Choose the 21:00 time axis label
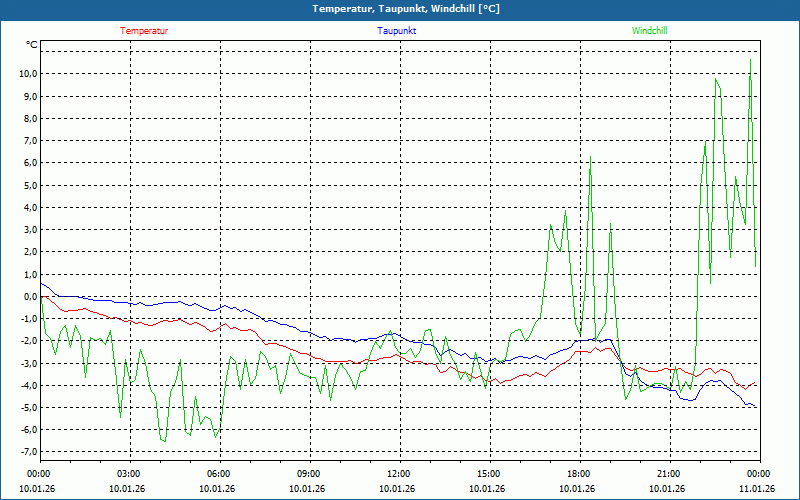Screen dimensions: 800x500 [x=669, y=473]
